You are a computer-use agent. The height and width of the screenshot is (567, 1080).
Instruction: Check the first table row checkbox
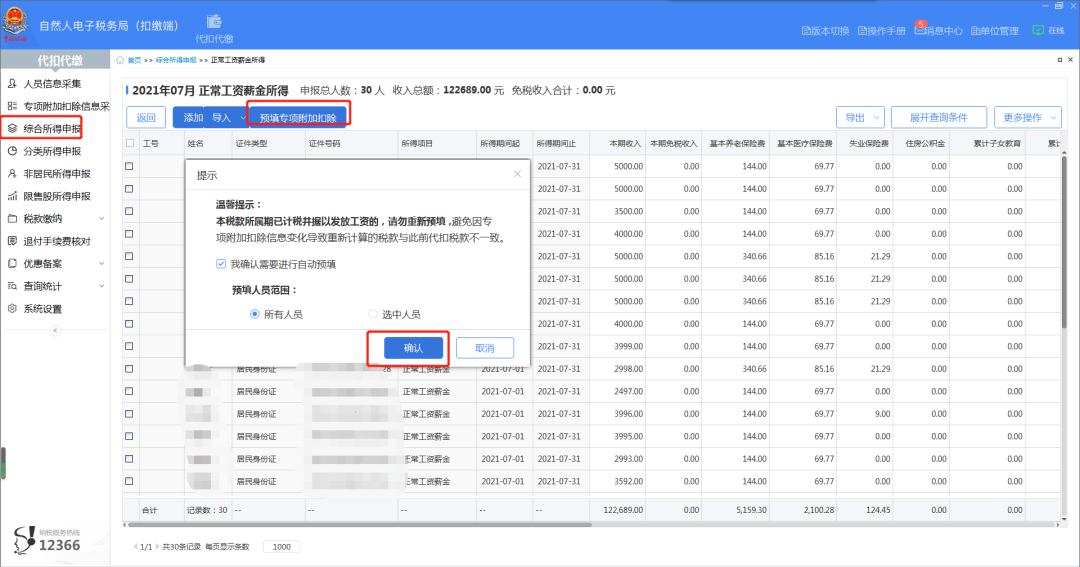[x=129, y=166]
